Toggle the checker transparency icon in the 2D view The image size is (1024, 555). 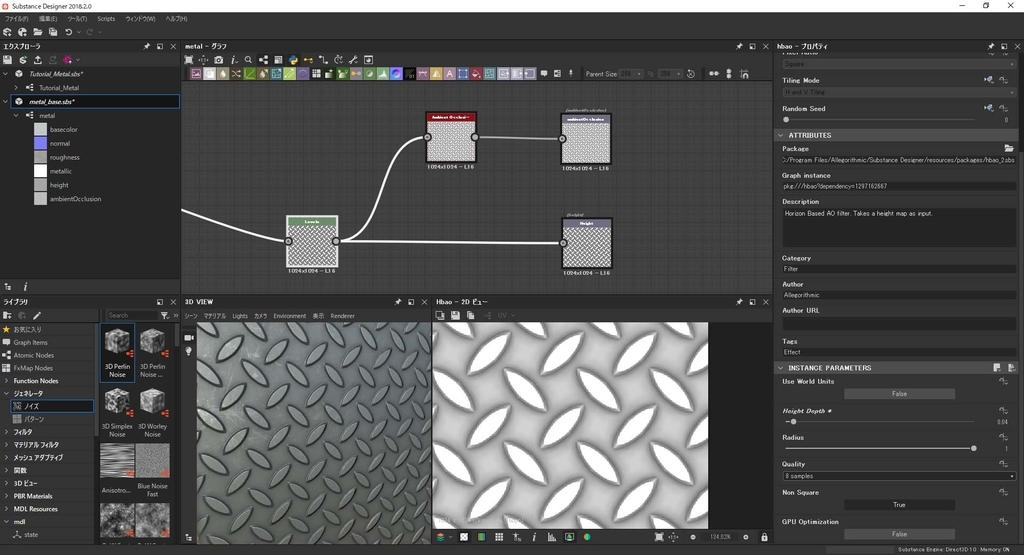coord(464,537)
